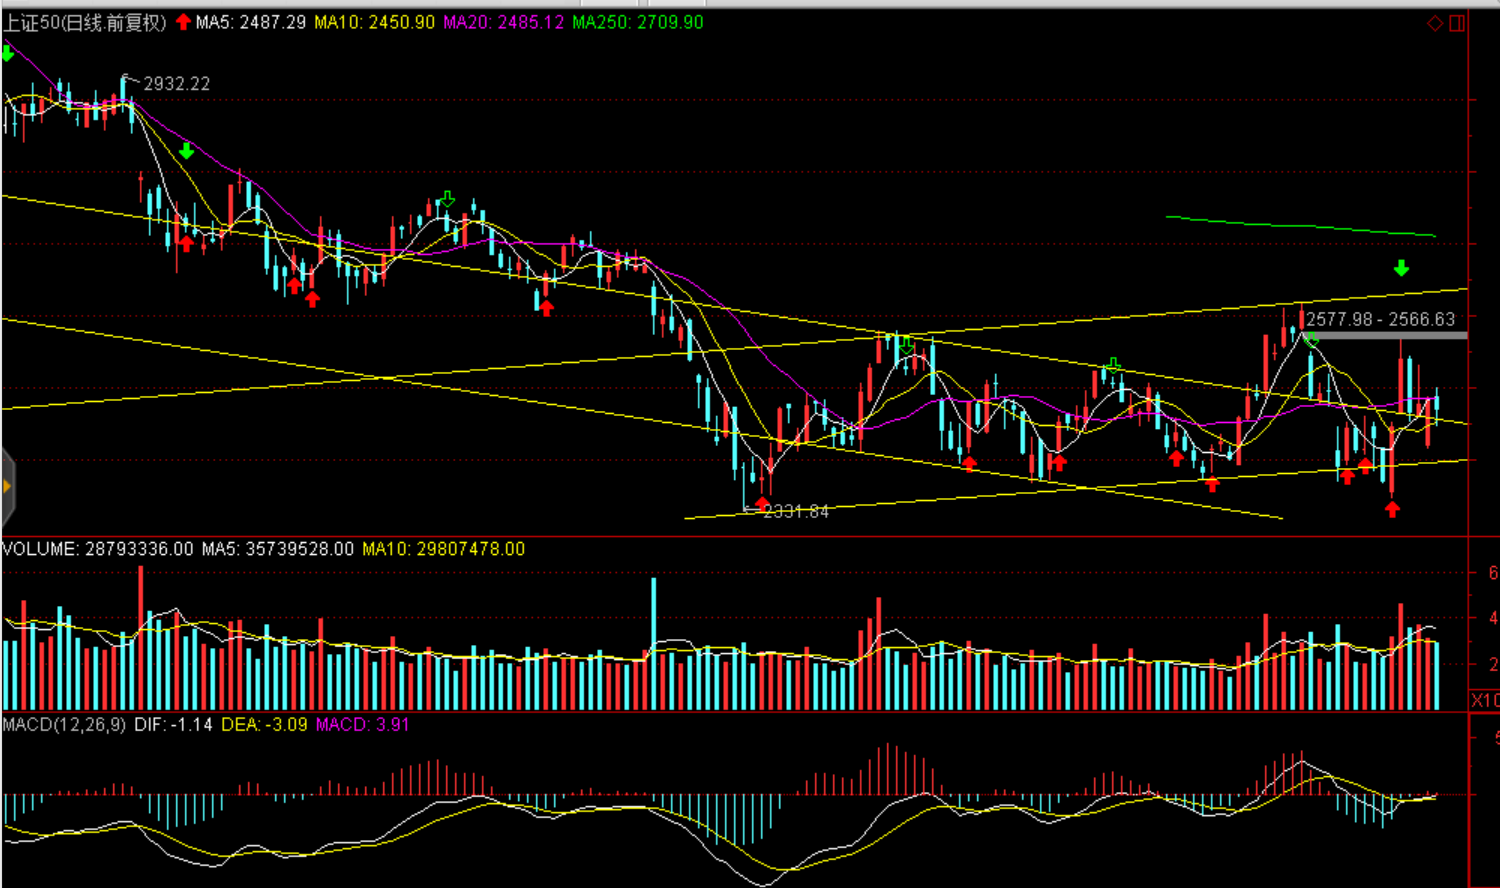Click the VOLUME: 28793336.00 indicator header
The image size is (1500, 888).
tap(98, 549)
